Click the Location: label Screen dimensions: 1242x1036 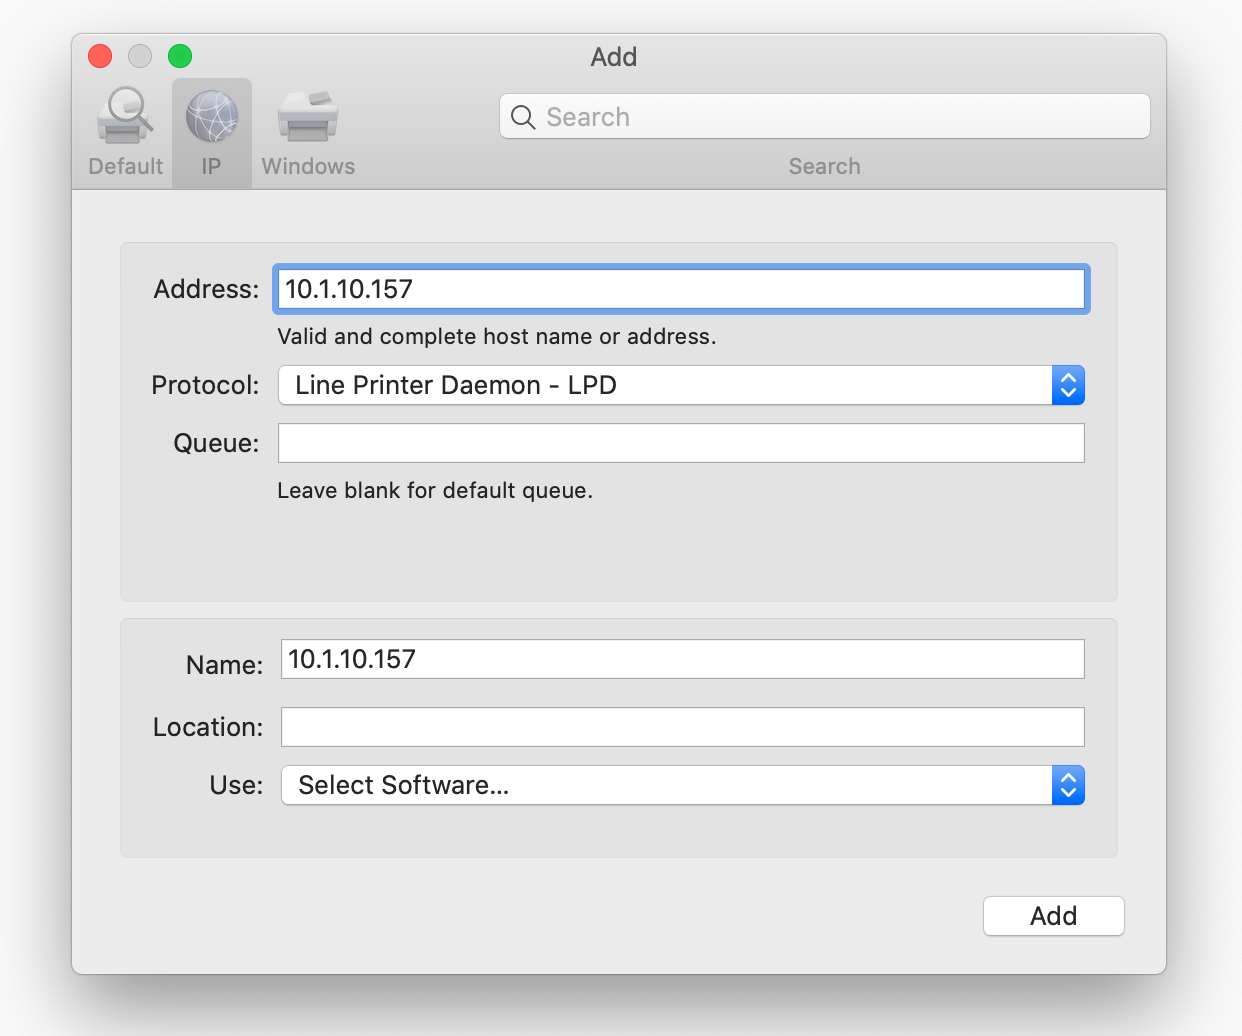tap(208, 727)
